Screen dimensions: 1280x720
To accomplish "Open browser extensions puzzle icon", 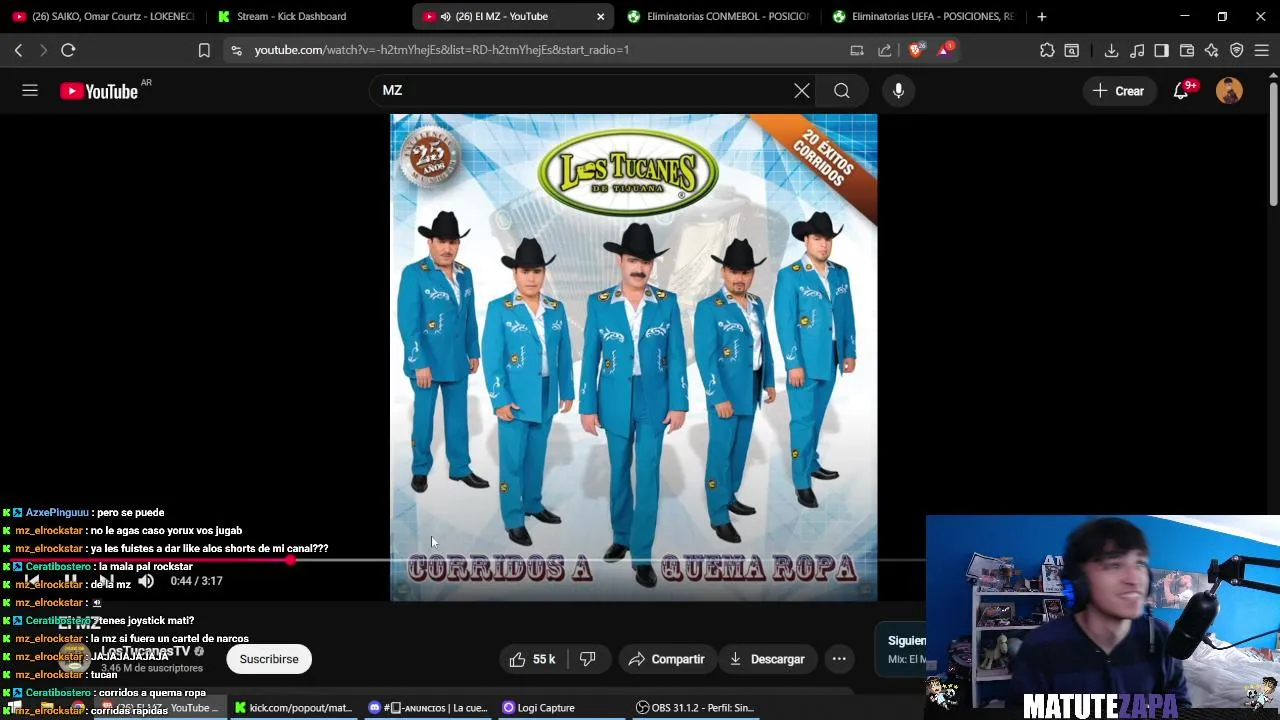I will (1047, 50).
